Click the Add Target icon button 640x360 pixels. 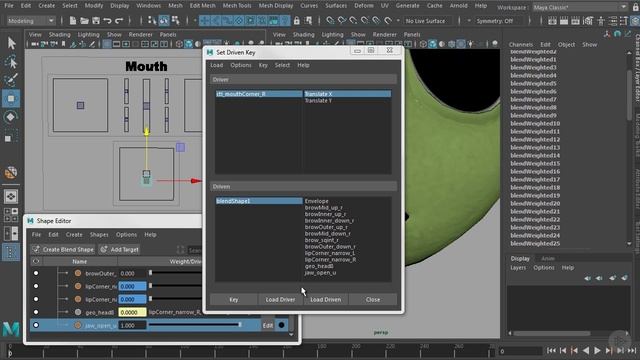tap(120, 249)
